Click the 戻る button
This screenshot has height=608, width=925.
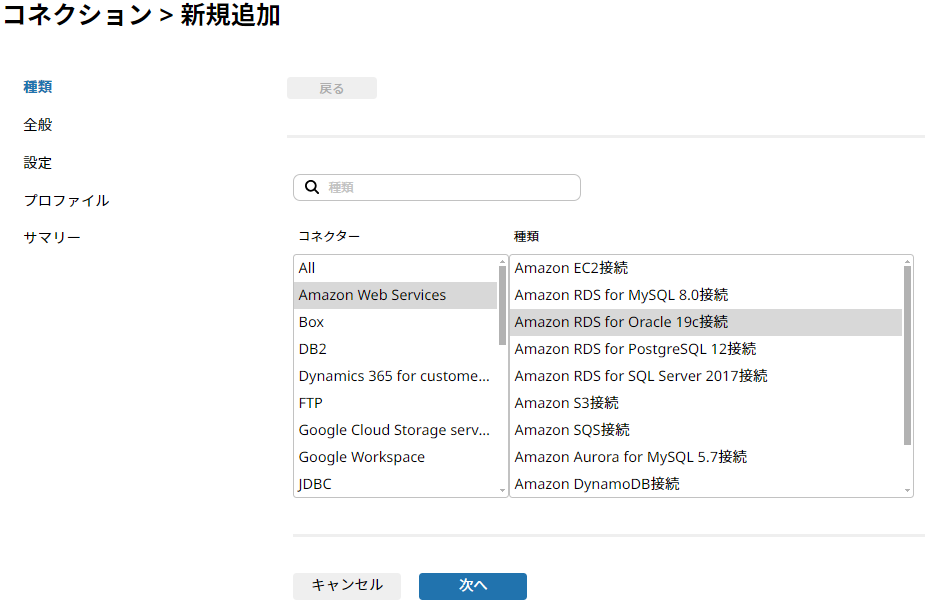[332, 88]
